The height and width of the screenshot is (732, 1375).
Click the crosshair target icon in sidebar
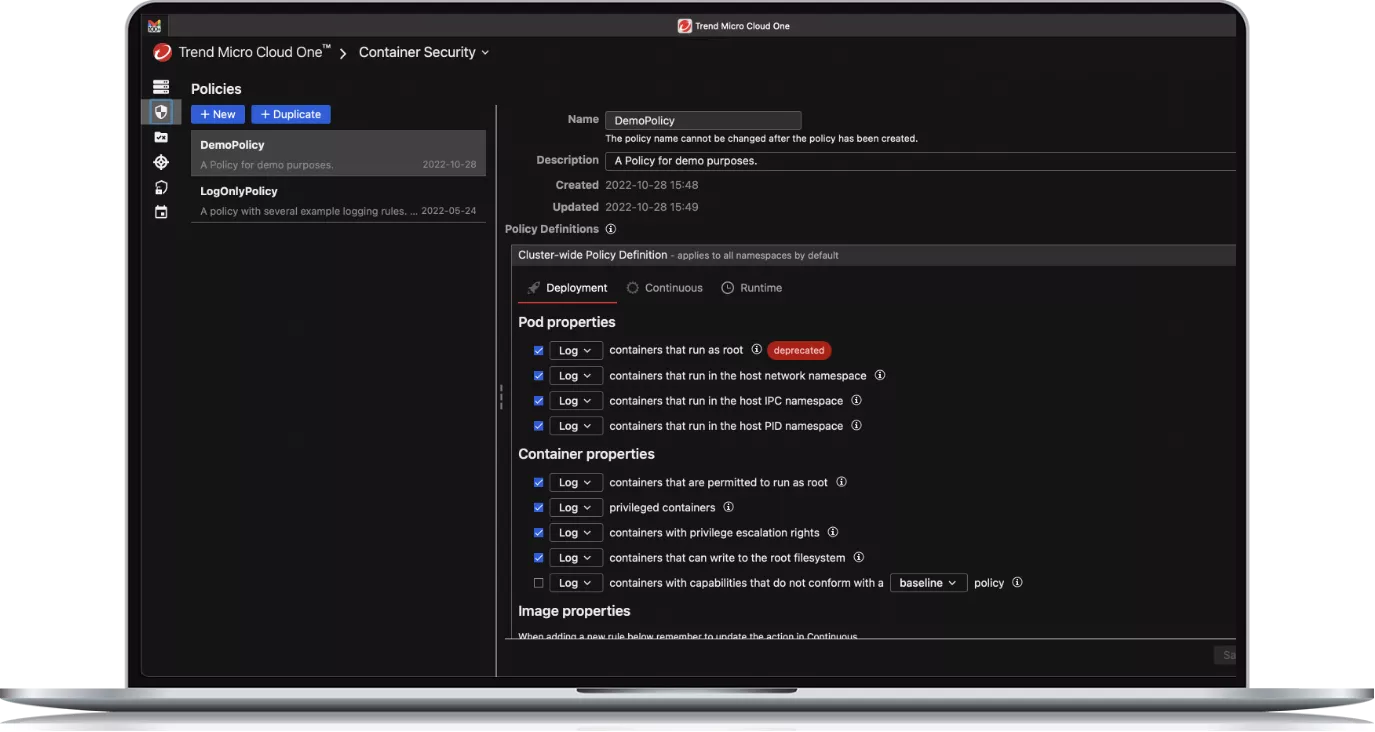(x=161, y=162)
